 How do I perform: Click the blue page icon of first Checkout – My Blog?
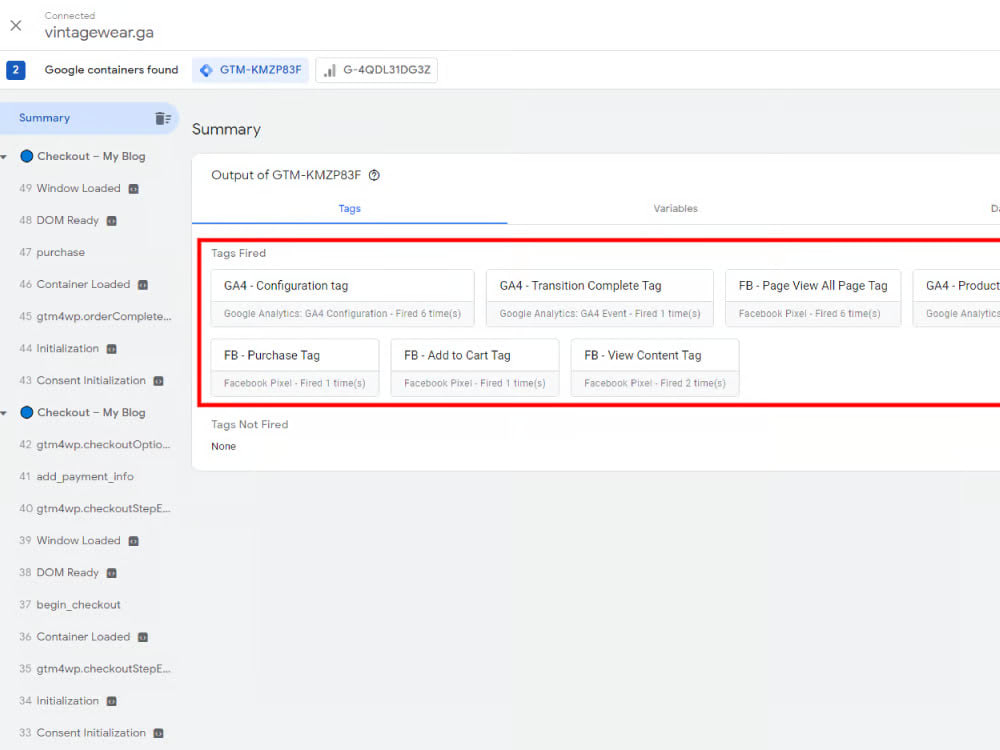[x=27, y=156]
